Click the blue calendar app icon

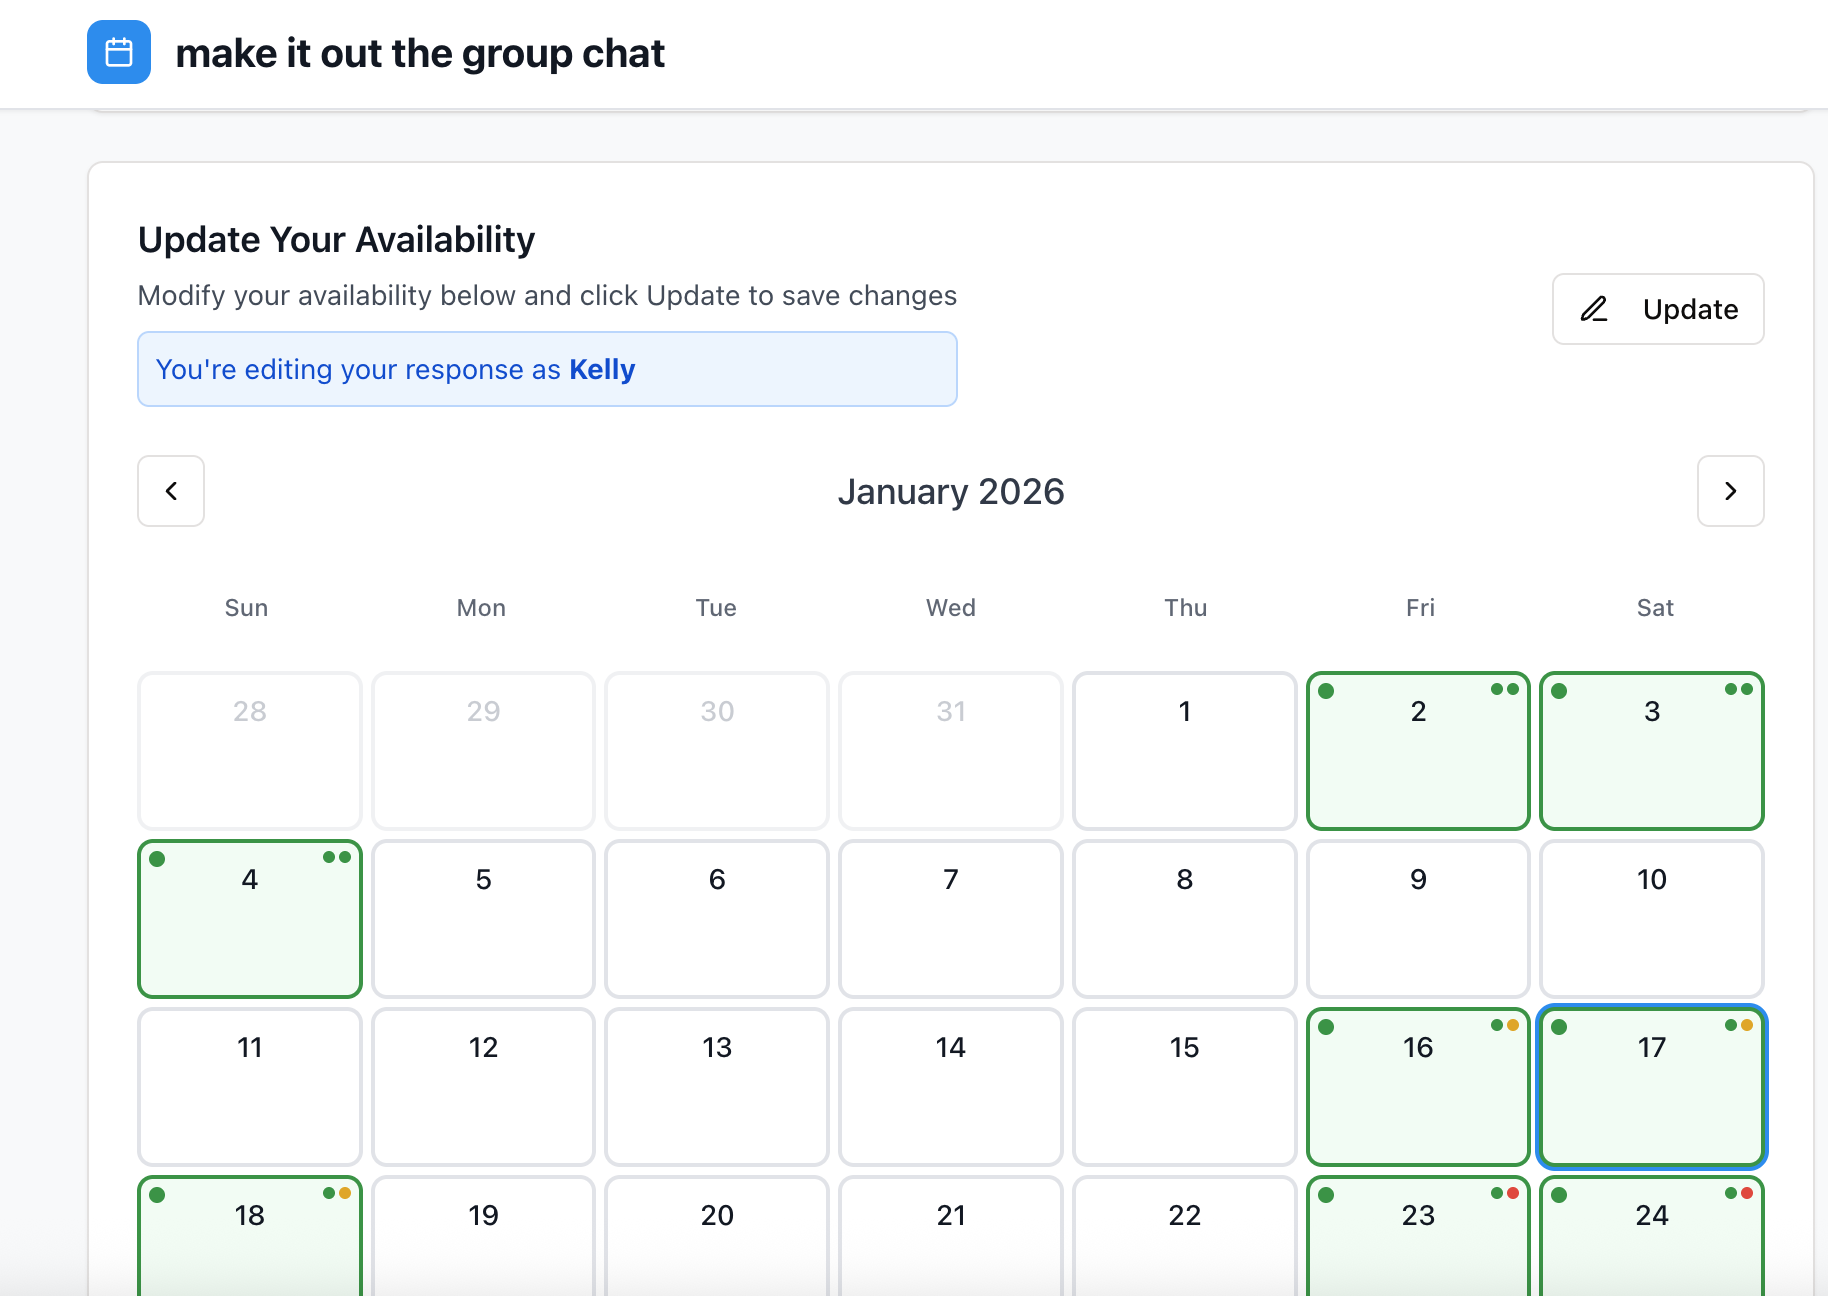pos(119,52)
